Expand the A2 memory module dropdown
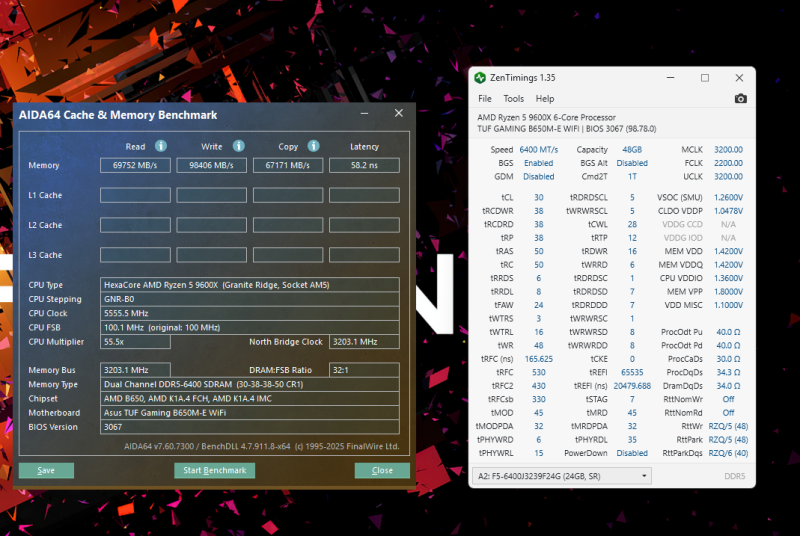This screenshot has height=536, width=800. [x=561, y=476]
